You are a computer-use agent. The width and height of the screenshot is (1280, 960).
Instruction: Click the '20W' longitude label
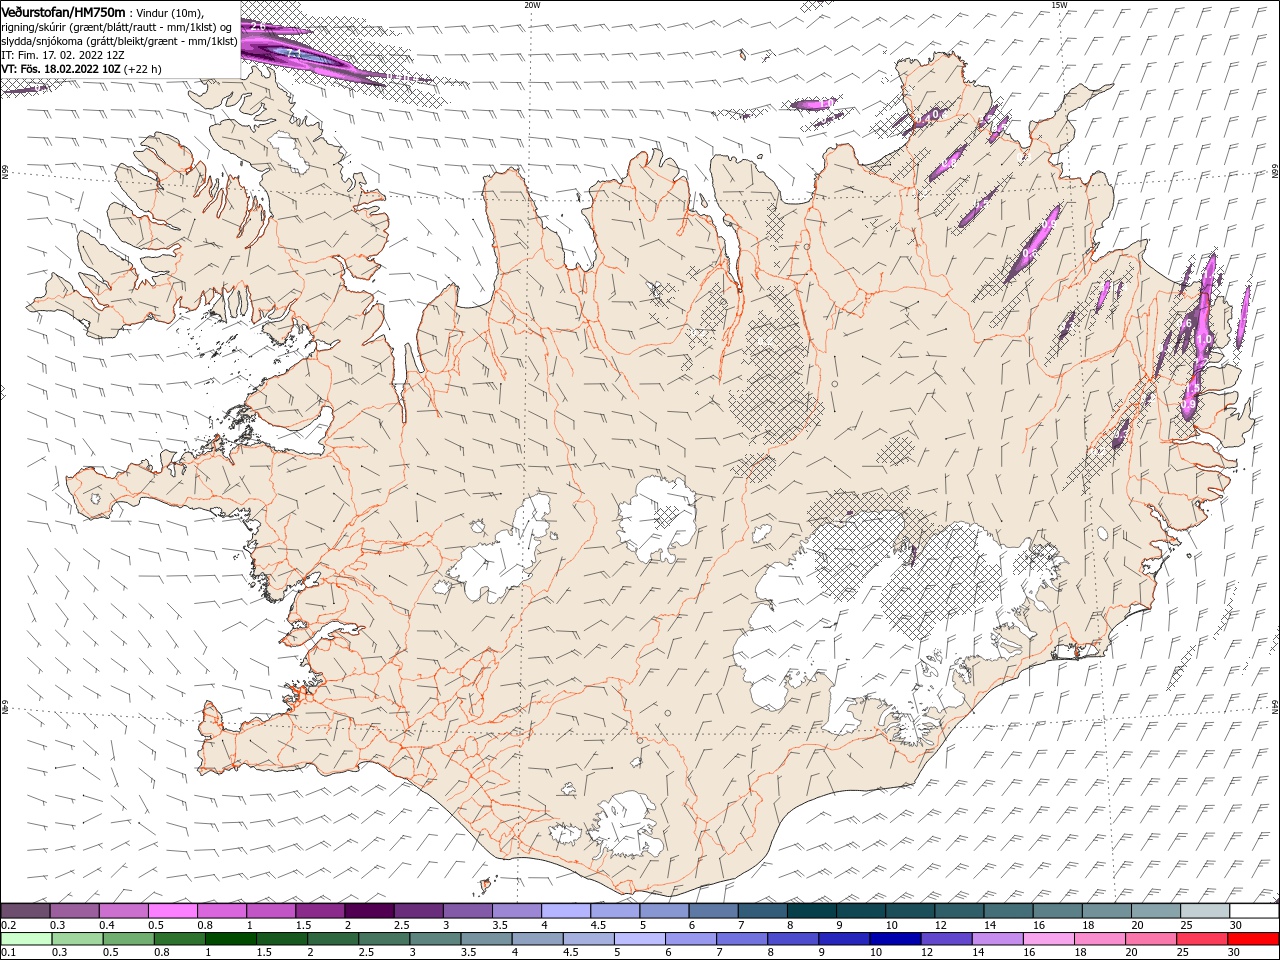click(x=532, y=5)
